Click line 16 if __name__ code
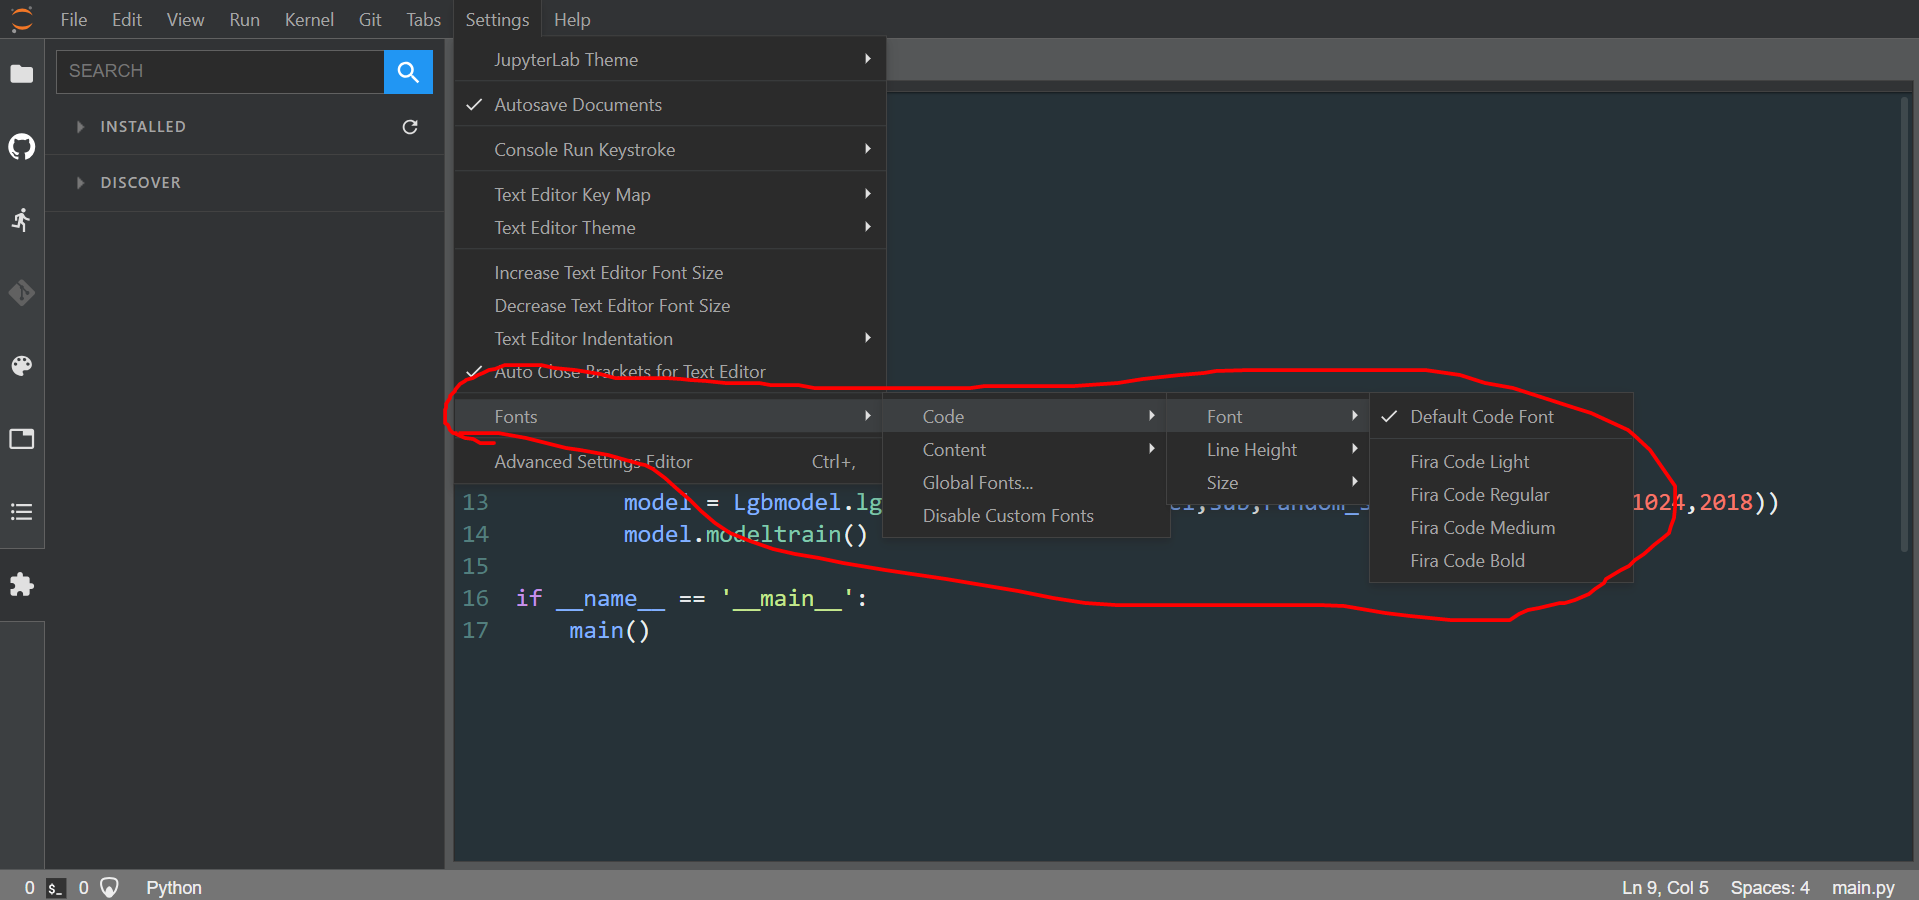The image size is (1919, 900). 691,599
